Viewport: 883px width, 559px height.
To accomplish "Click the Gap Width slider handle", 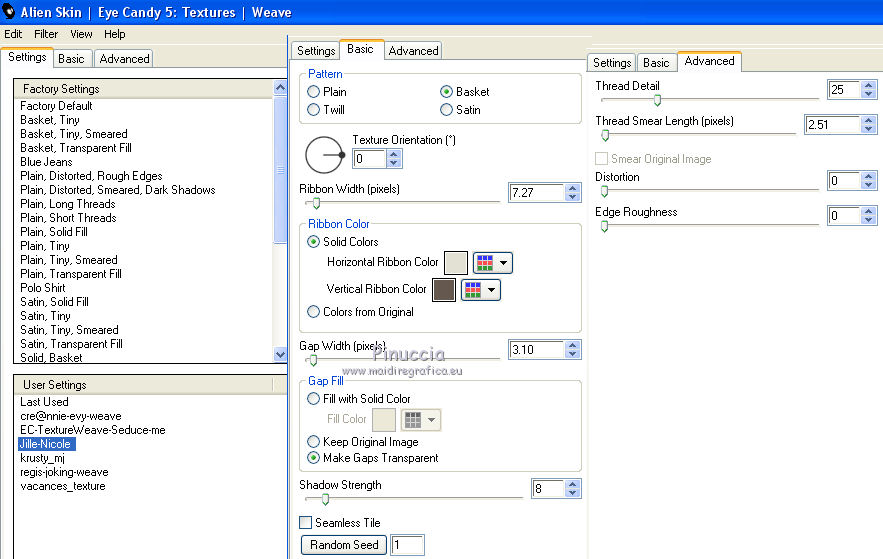I will [x=314, y=360].
